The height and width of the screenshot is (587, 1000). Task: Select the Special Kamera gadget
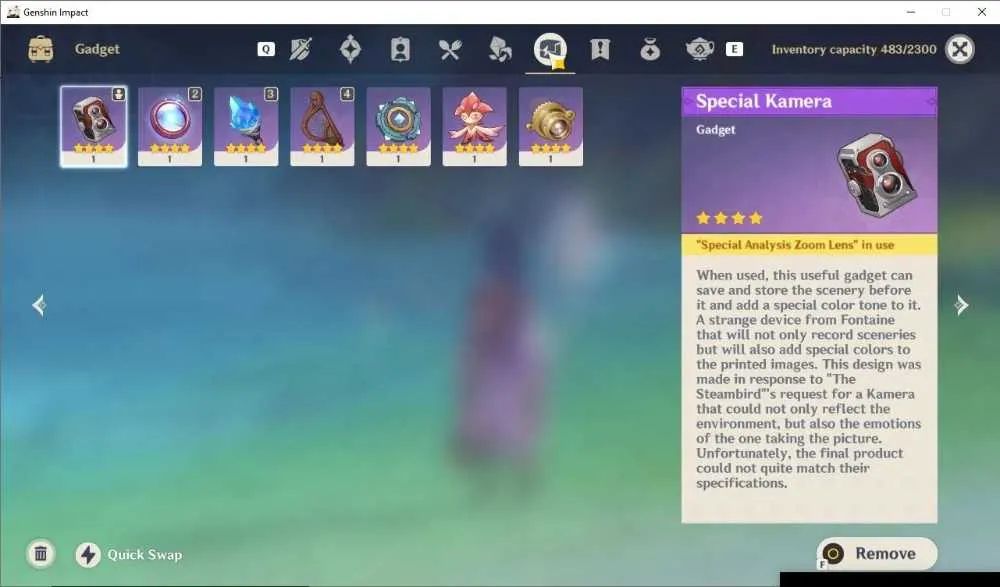coord(94,126)
